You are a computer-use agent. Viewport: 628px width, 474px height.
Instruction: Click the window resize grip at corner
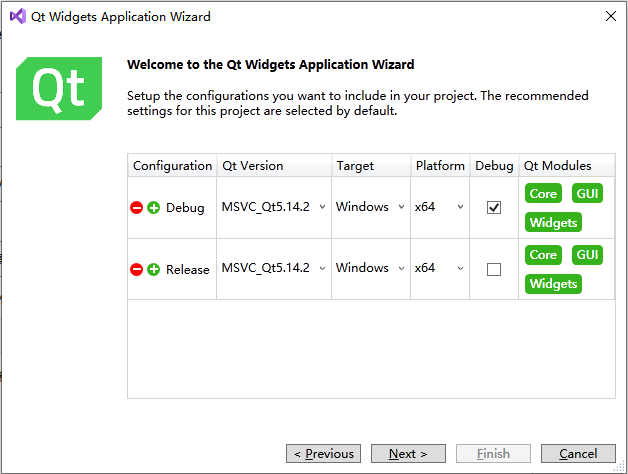[620, 466]
